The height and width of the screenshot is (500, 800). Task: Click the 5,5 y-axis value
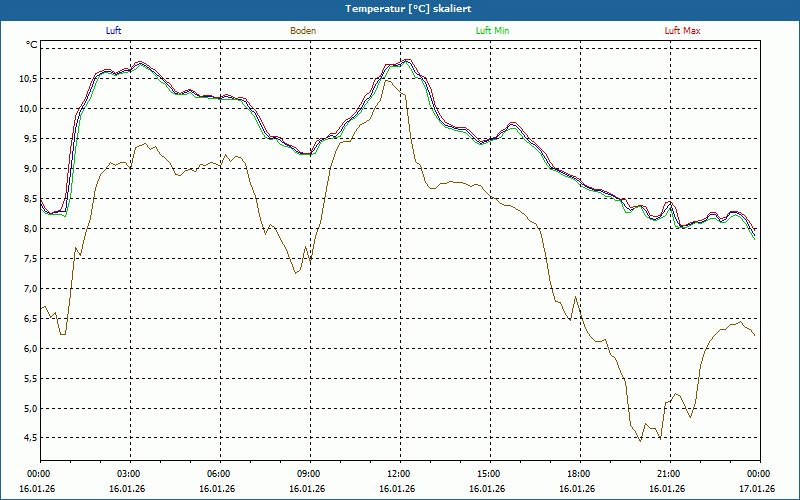tap(31, 379)
